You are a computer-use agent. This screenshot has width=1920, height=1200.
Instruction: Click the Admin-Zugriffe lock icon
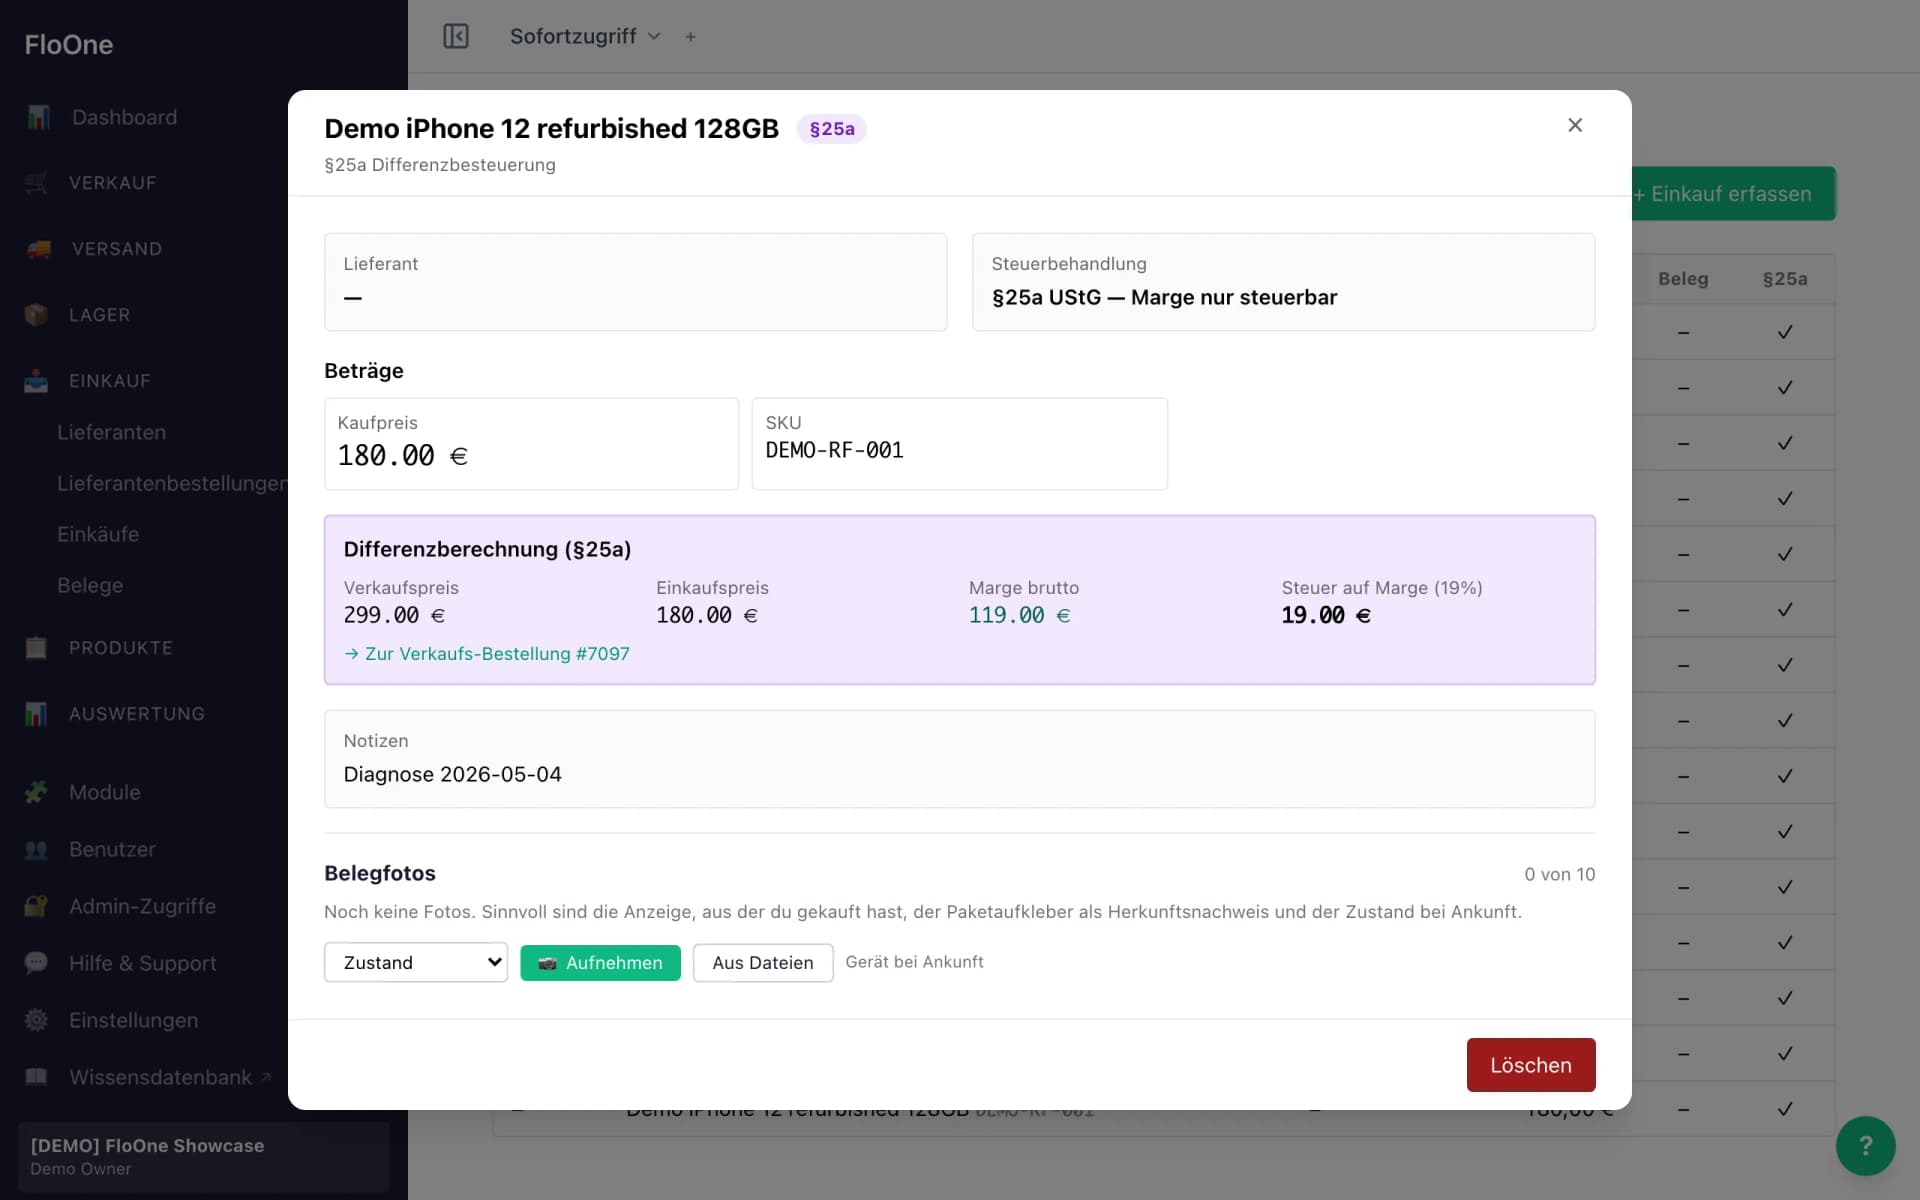coord(36,906)
